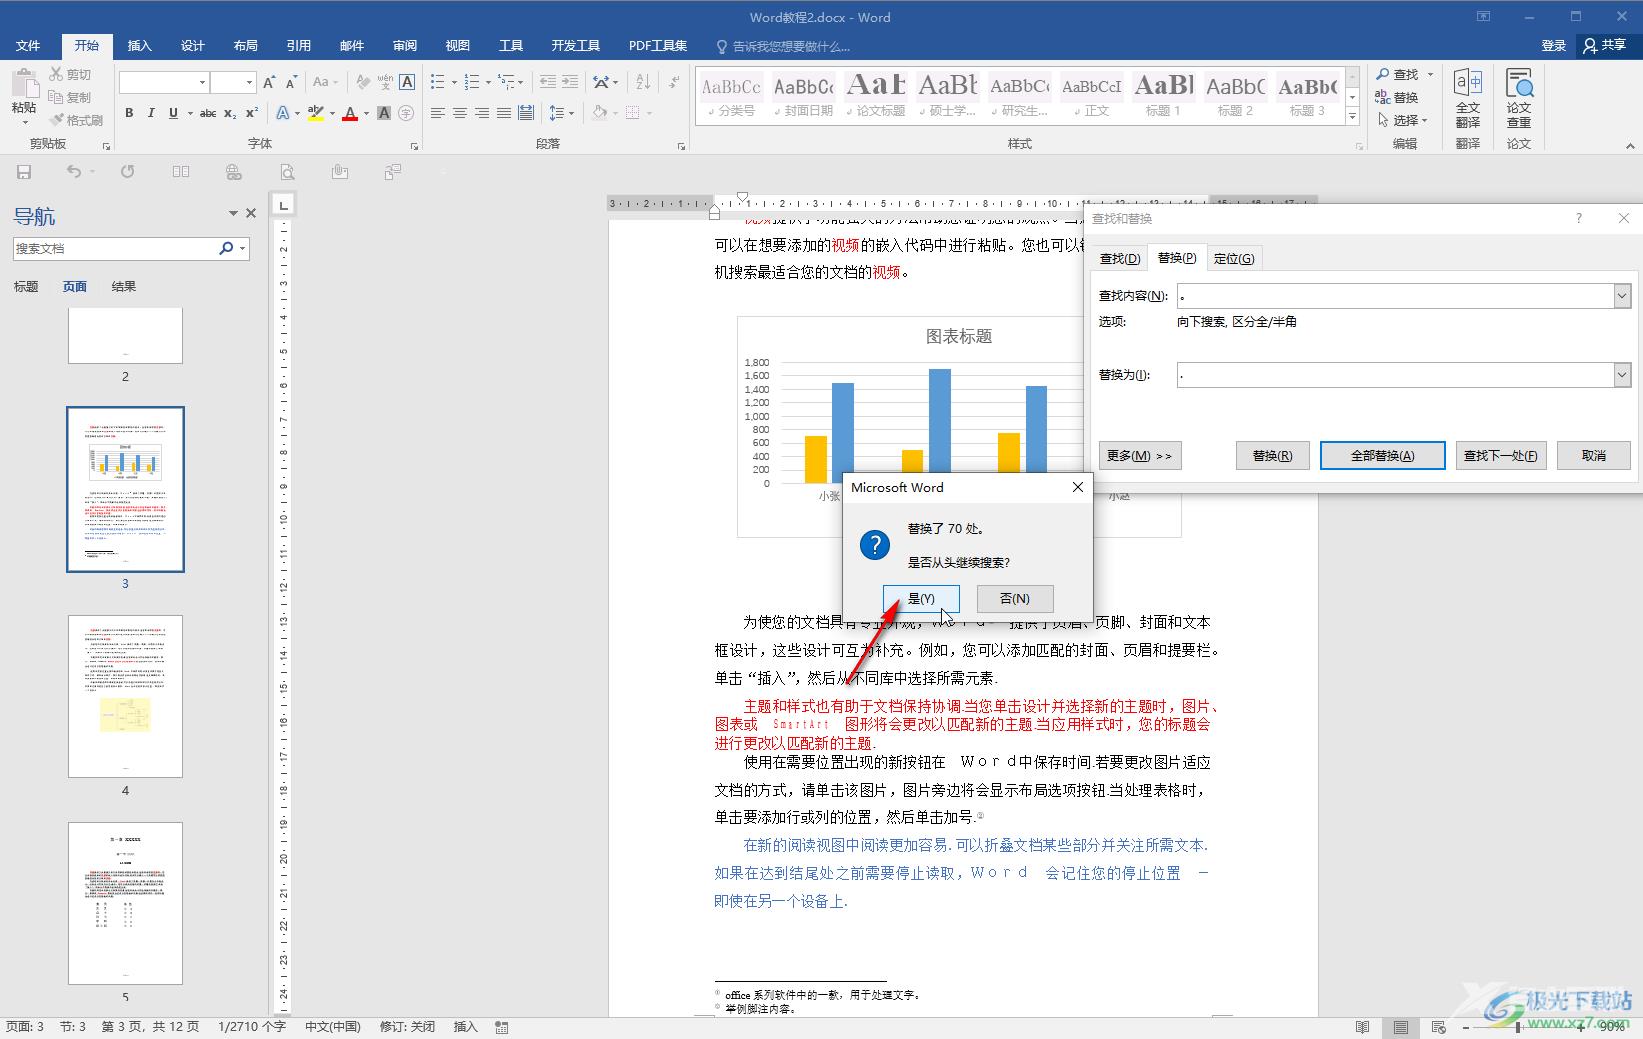The image size is (1643, 1039).
Task: Open the font size dropdown
Action: 249,82
